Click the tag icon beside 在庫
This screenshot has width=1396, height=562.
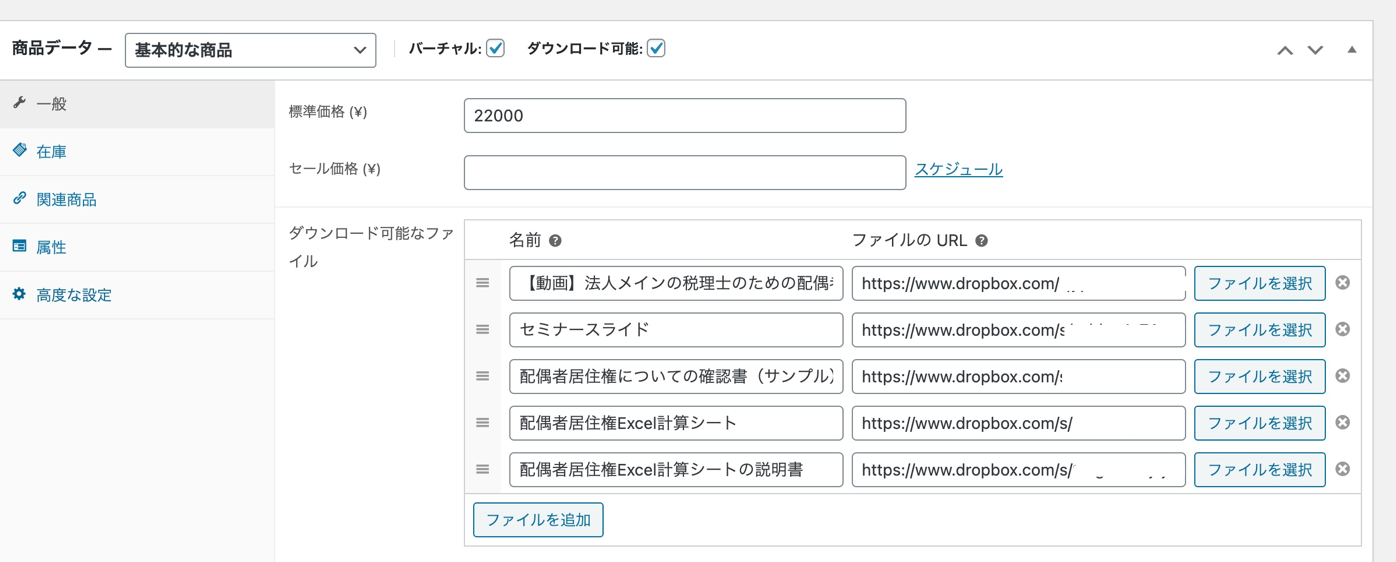click(19, 150)
